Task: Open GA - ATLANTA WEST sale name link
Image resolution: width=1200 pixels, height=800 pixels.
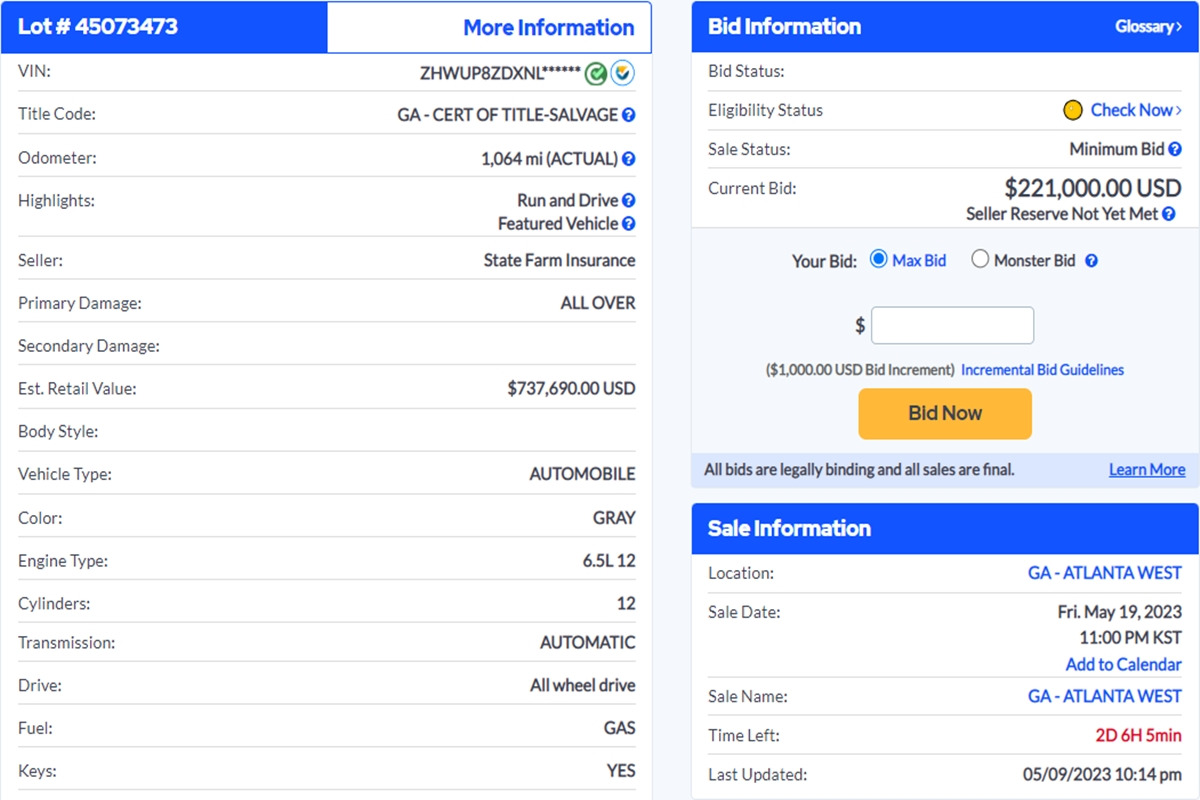Action: point(1105,696)
